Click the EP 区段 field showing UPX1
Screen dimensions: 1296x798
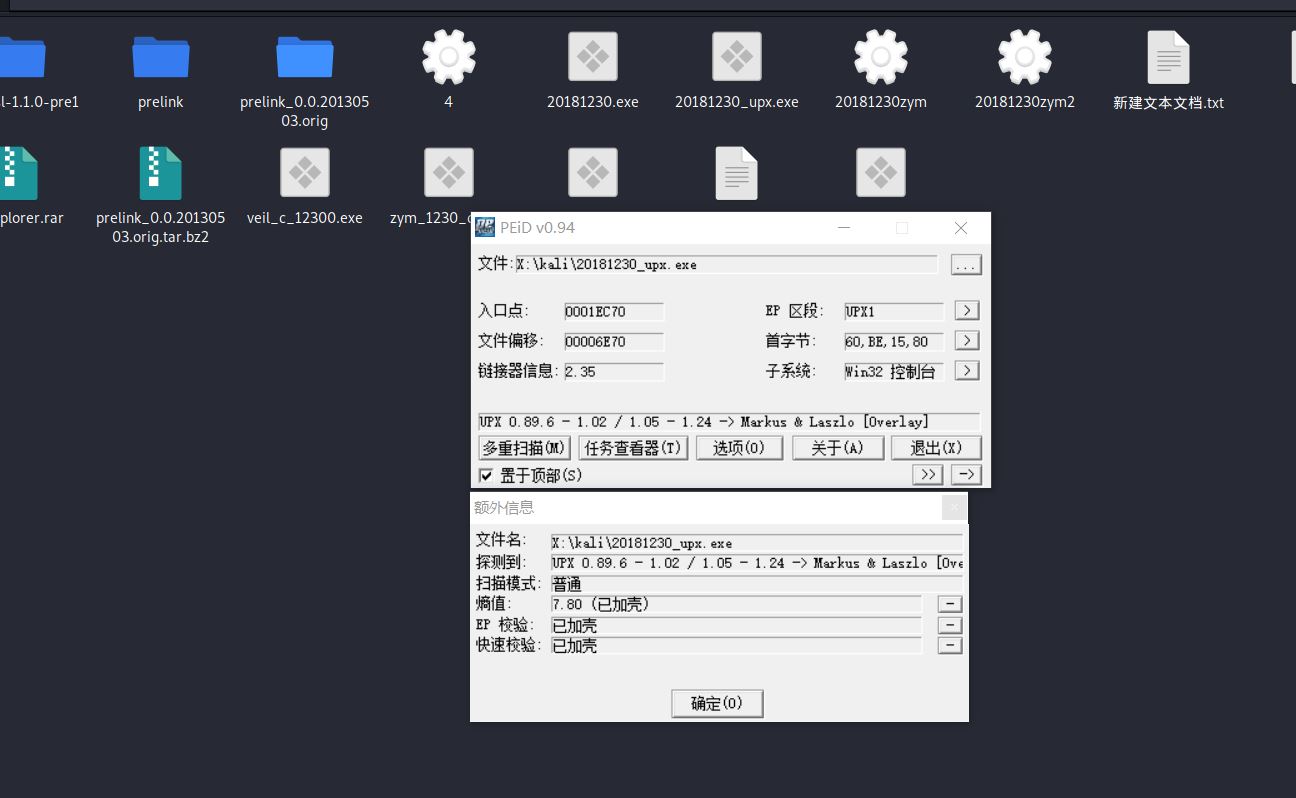(x=894, y=312)
